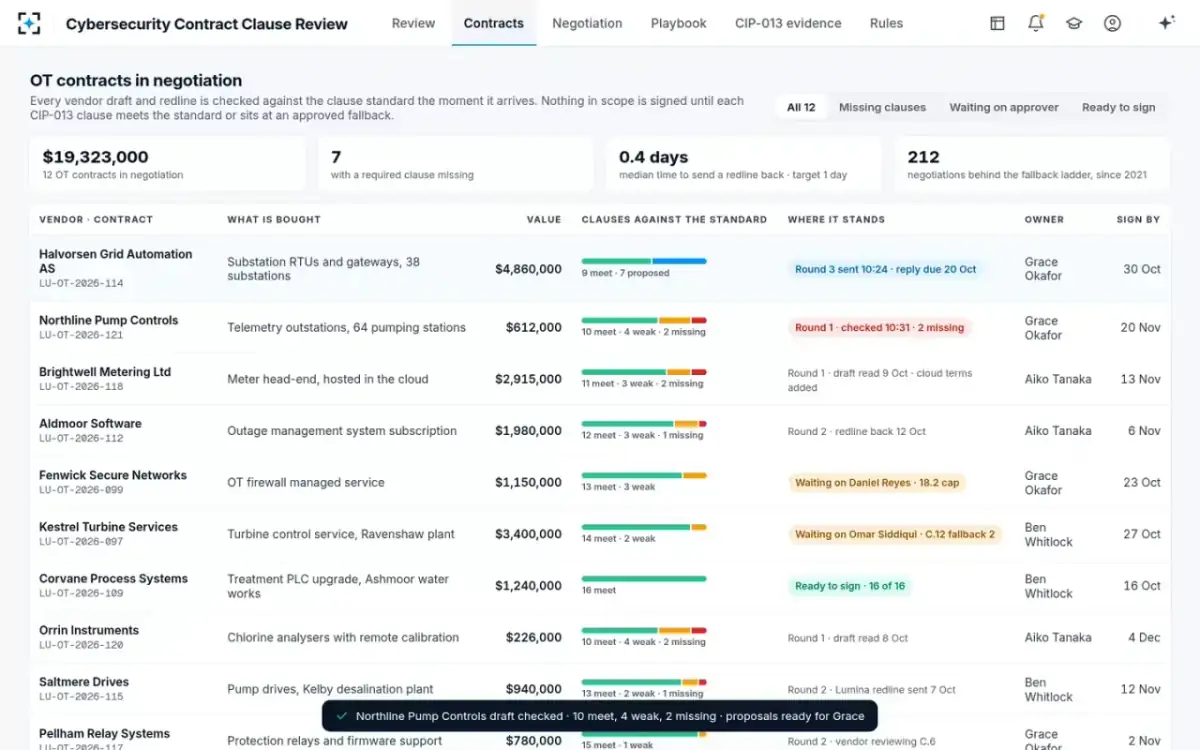Switch to the Review tab
This screenshot has height=750, width=1200.
413,23
